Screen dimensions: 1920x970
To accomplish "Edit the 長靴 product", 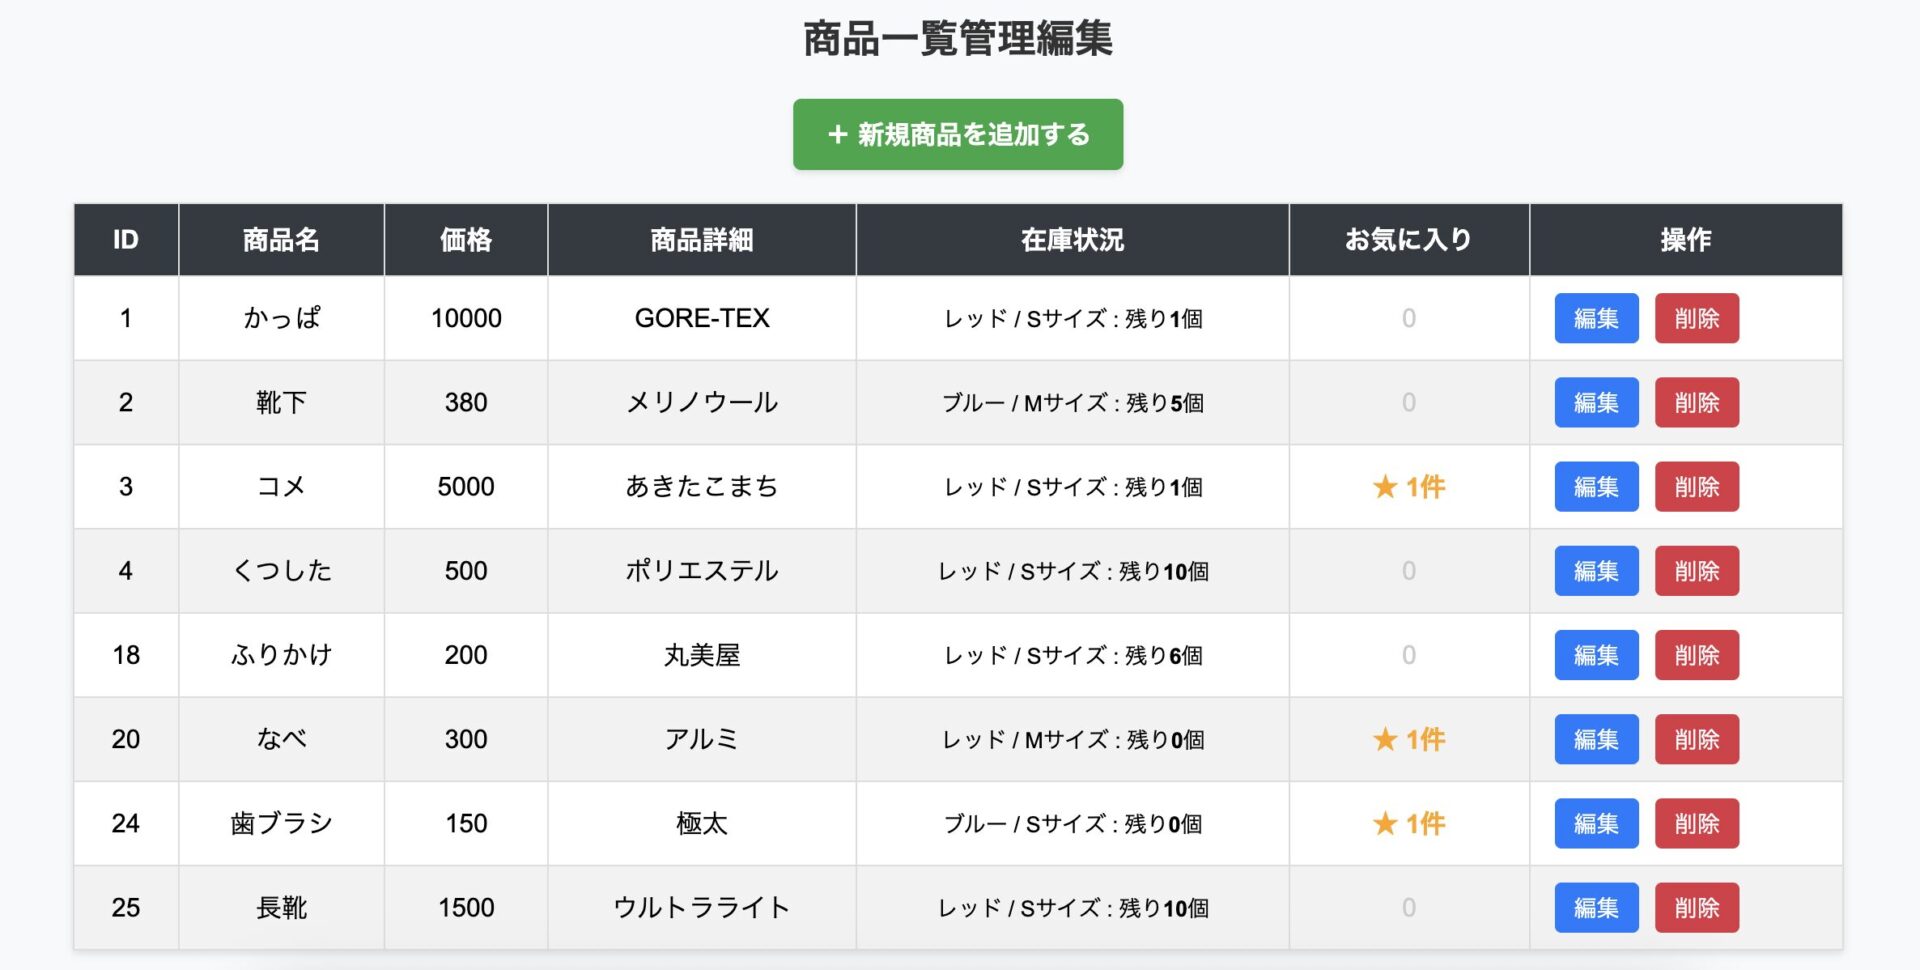I will point(1596,908).
